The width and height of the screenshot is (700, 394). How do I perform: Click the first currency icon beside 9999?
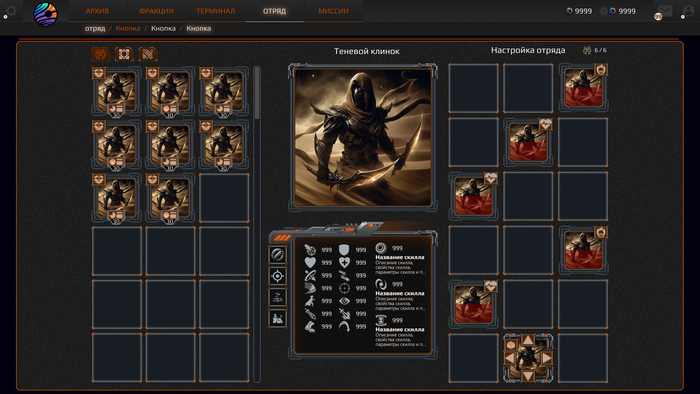pyautogui.click(x=569, y=11)
